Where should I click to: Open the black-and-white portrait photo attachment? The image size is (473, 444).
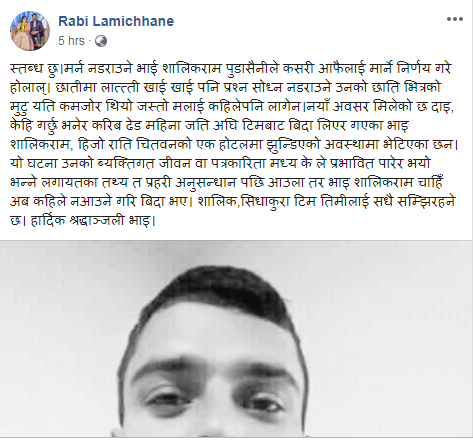tap(236, 338)
